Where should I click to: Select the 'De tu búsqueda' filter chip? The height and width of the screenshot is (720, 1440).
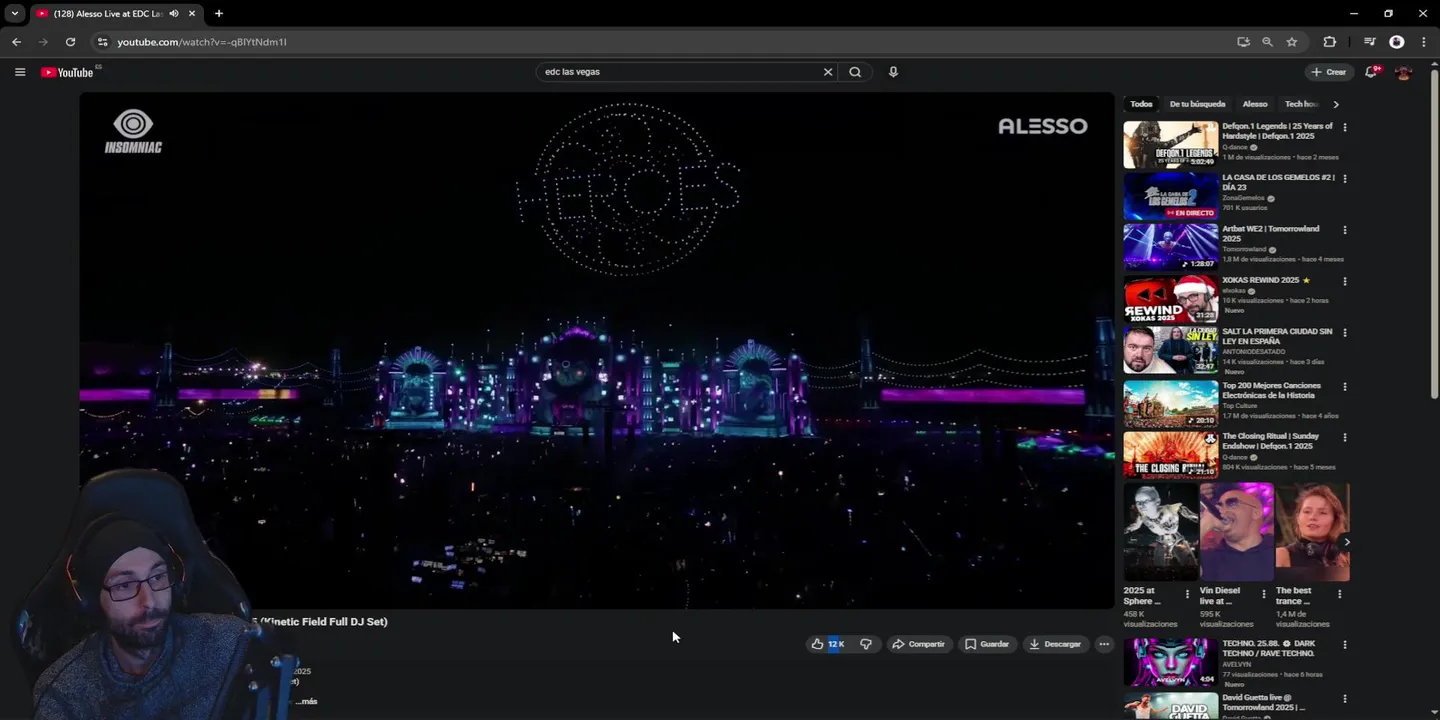1197,104
